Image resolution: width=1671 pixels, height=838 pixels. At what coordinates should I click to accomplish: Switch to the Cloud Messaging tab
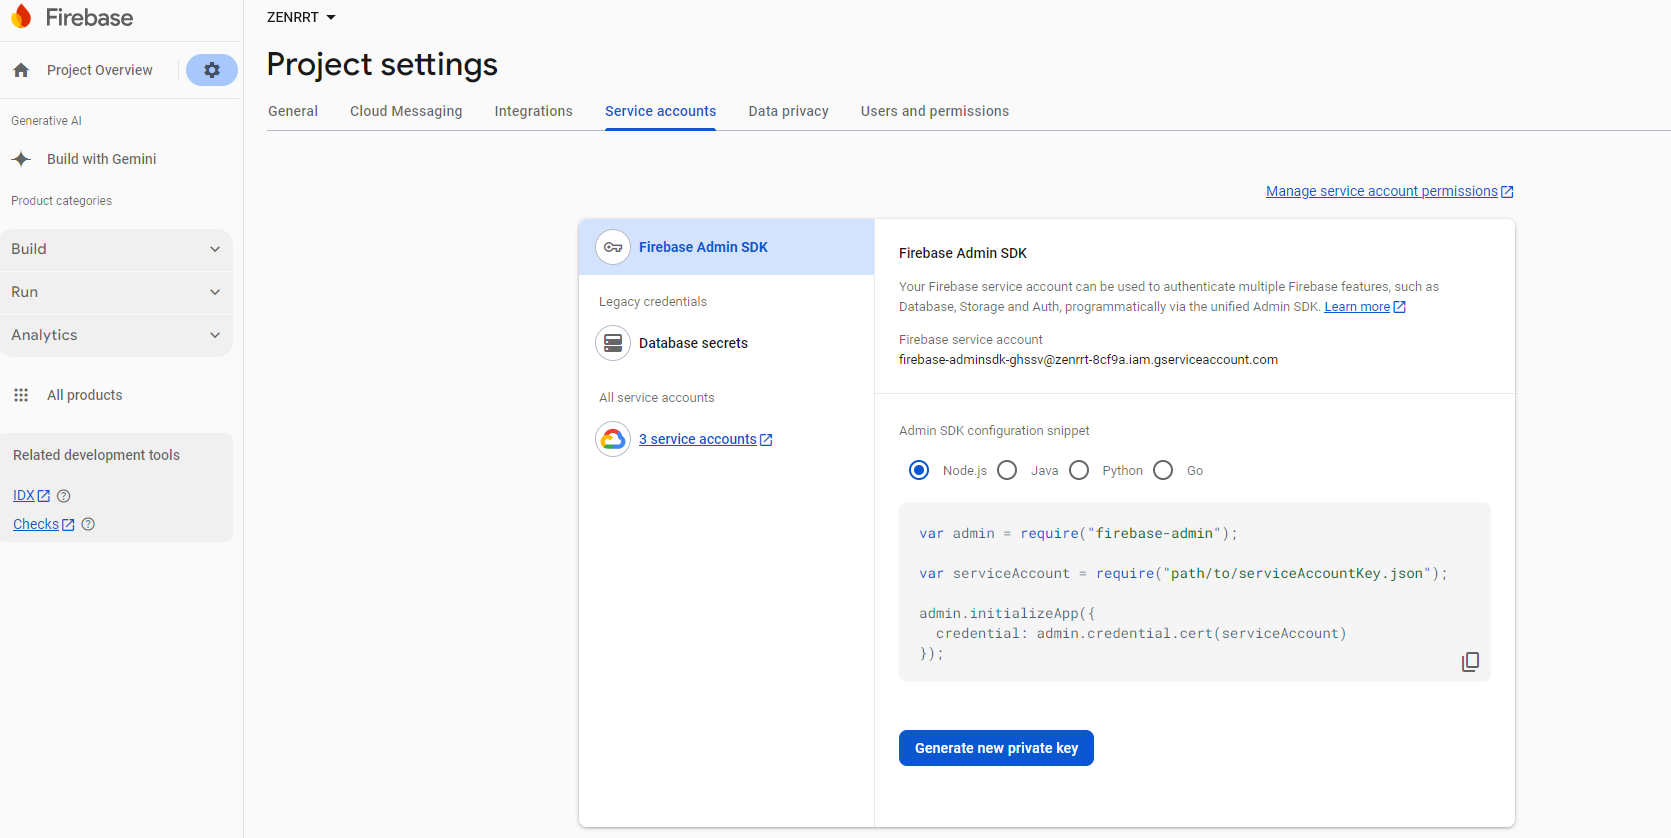click(406, 111)
